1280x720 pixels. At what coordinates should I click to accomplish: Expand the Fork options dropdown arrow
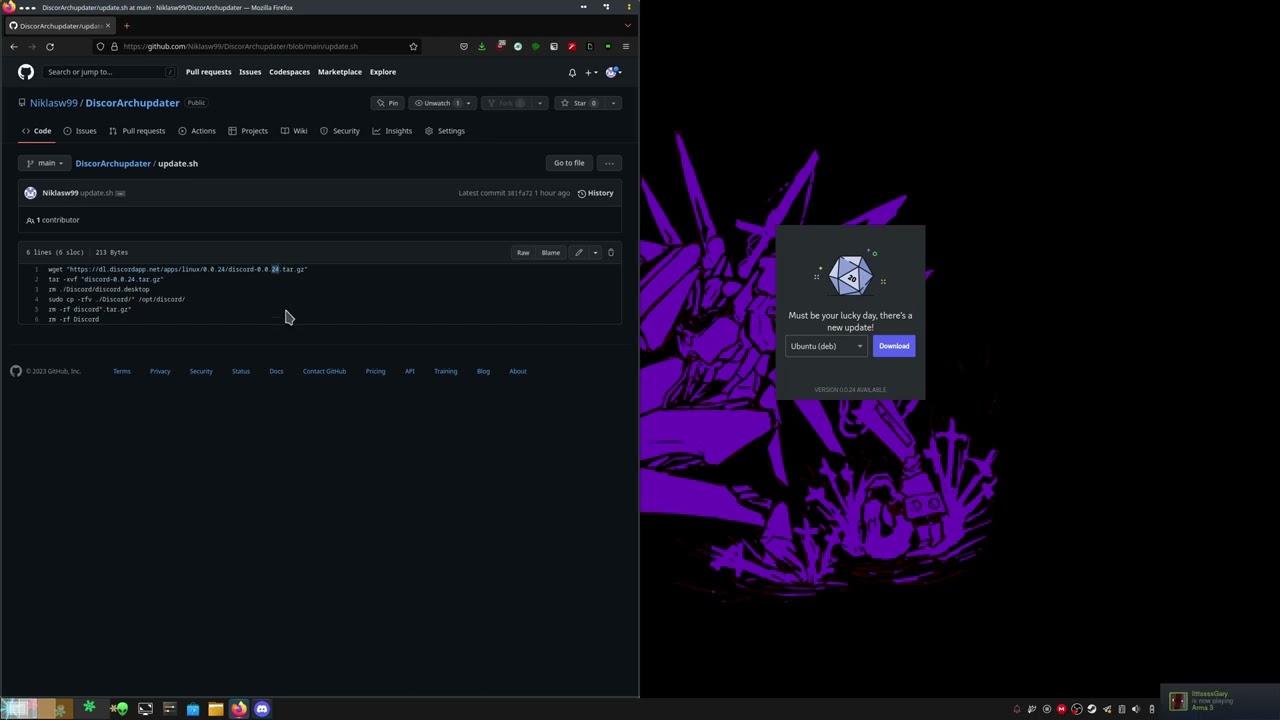pyautogui.click(x=540, y=103)
